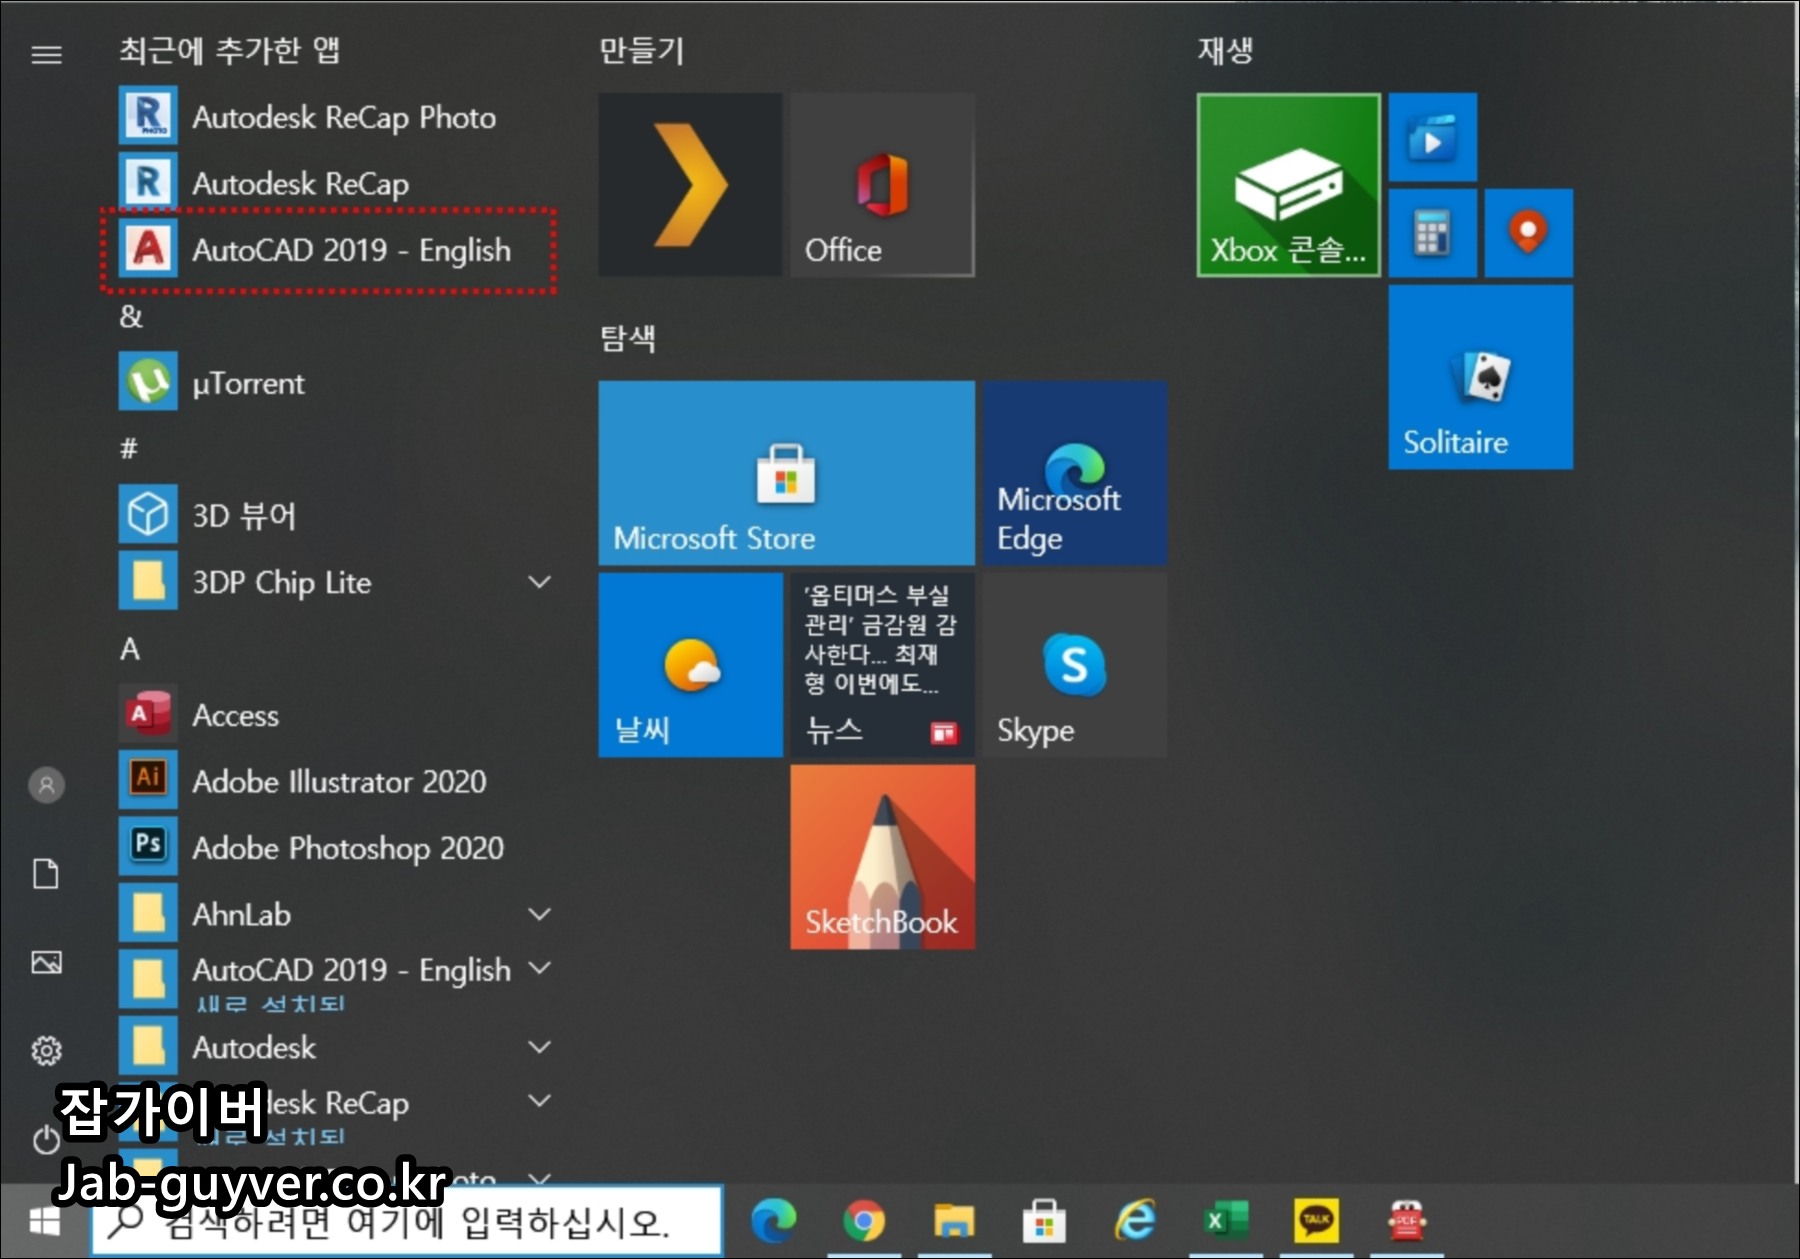Open the Skype tile

1074,665
